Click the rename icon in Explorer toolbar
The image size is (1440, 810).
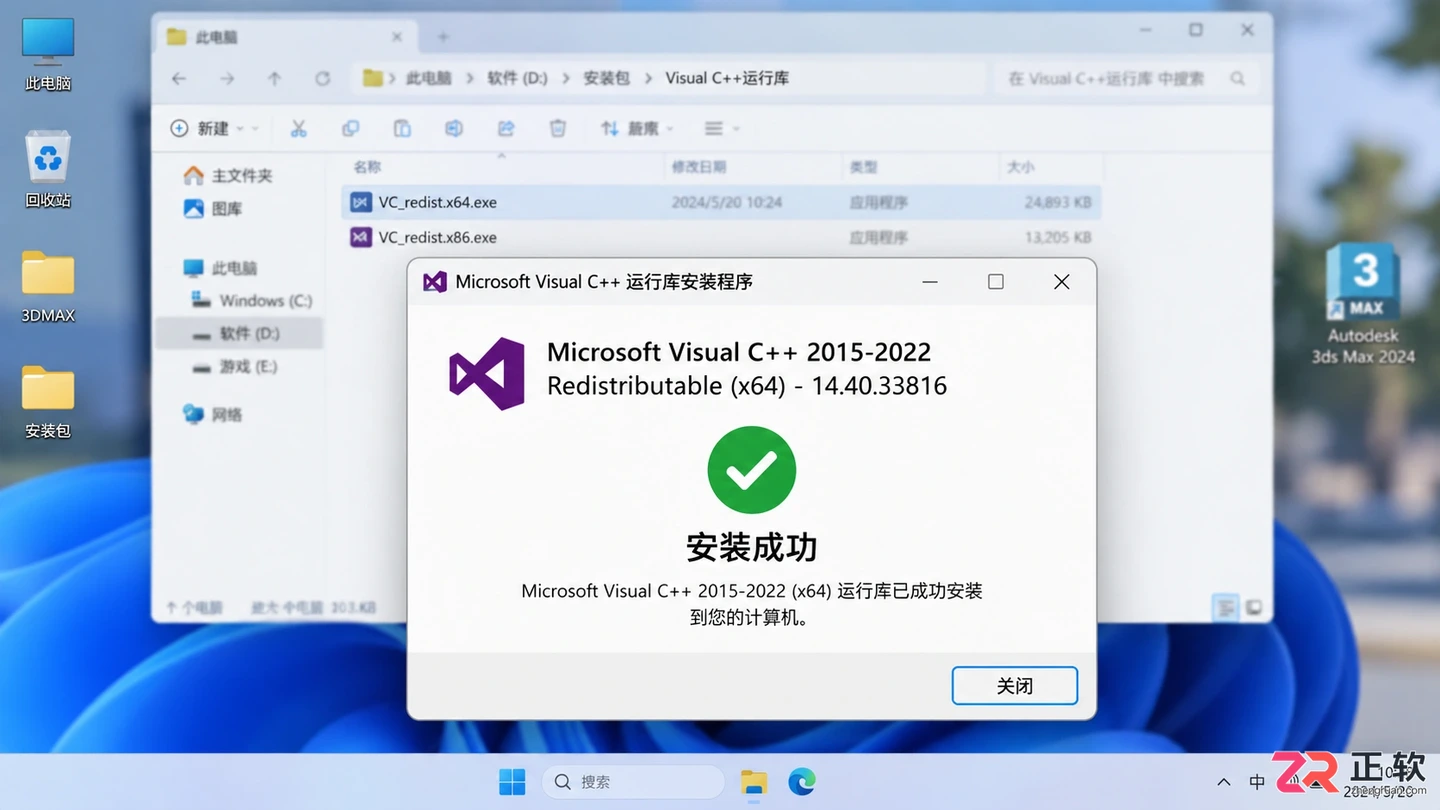(454, 128)
